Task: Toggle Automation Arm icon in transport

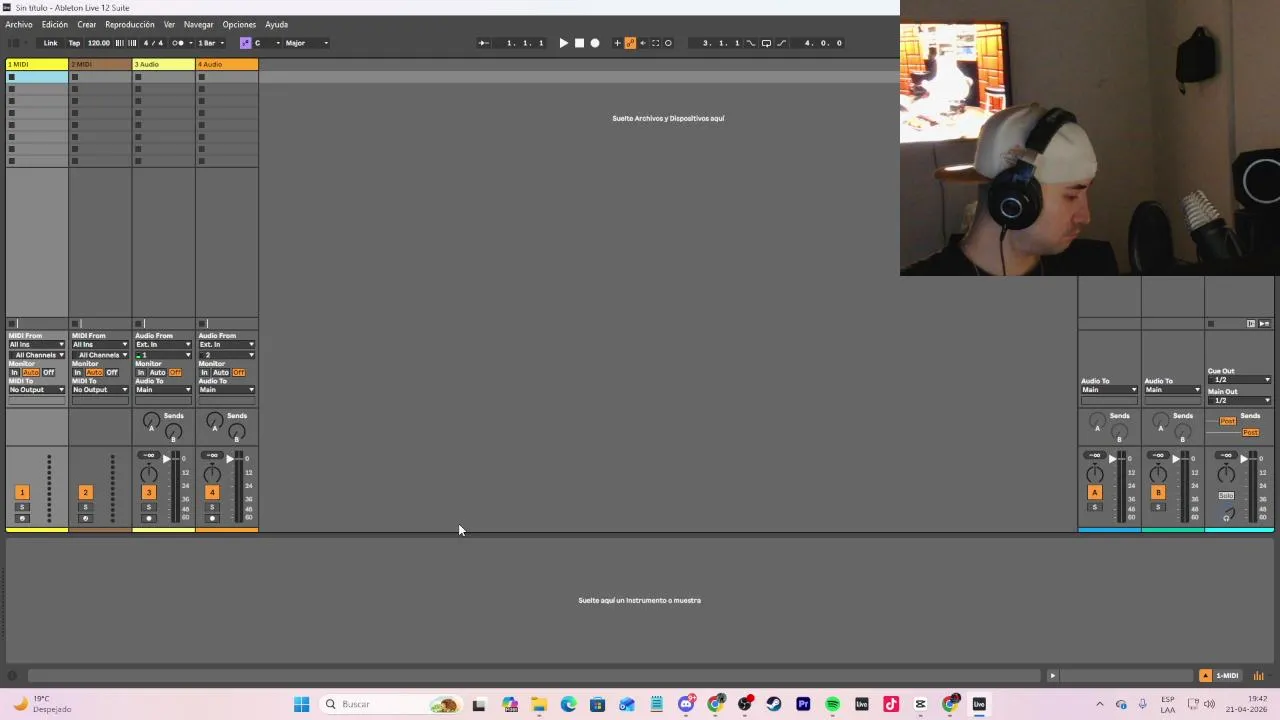Action: click(630, 43)
